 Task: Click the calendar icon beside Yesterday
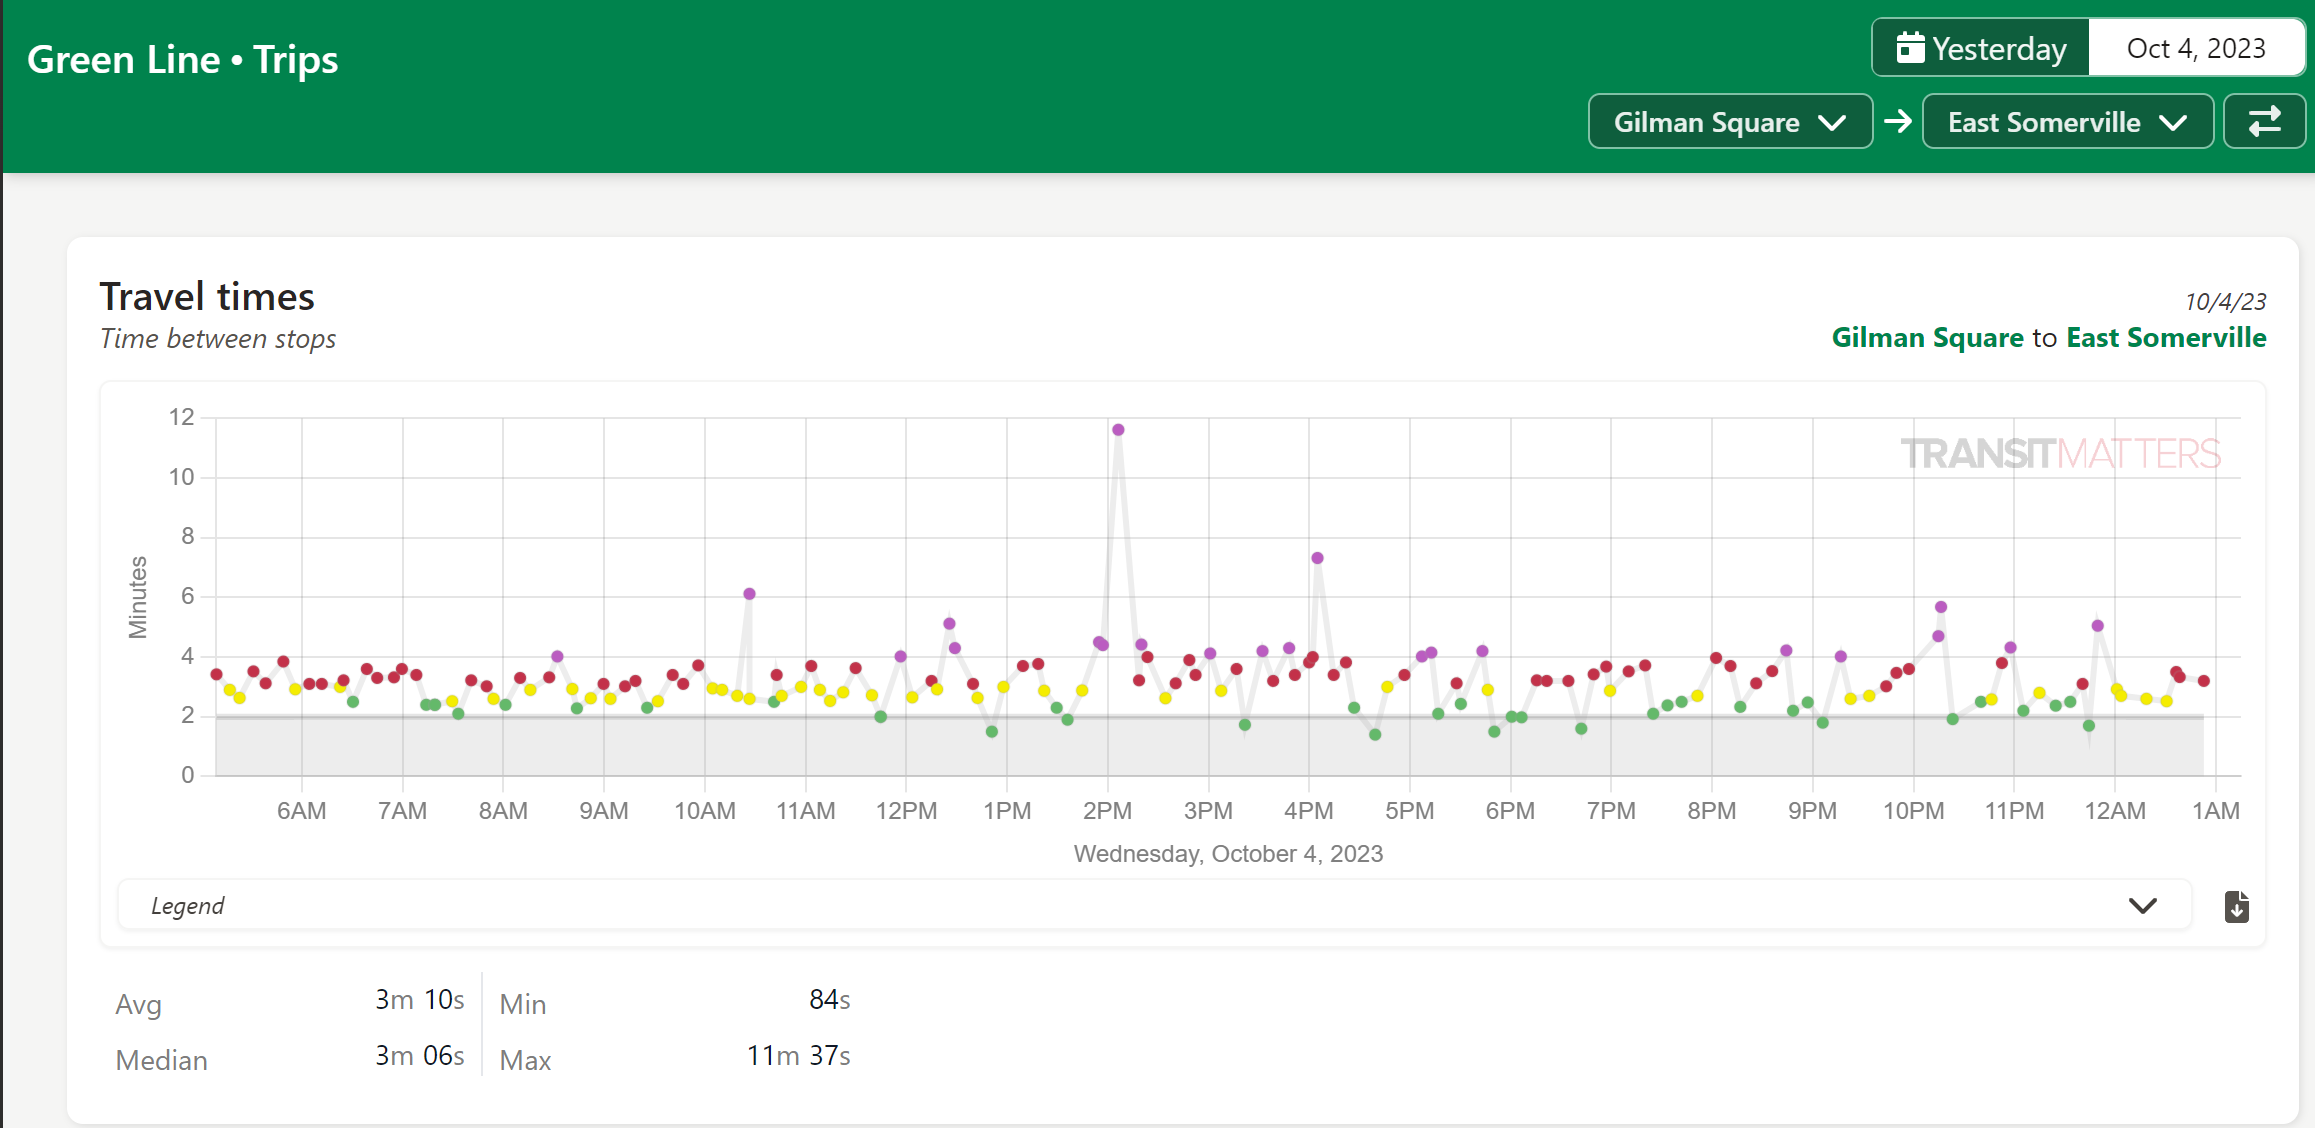tap(1910, 47)
